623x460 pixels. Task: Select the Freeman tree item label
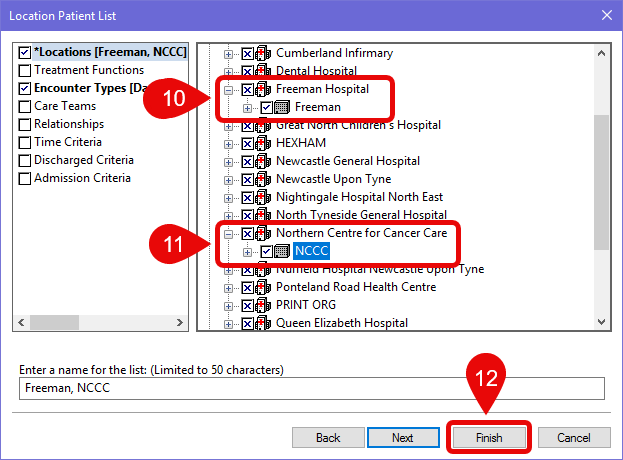pos(318,107)
